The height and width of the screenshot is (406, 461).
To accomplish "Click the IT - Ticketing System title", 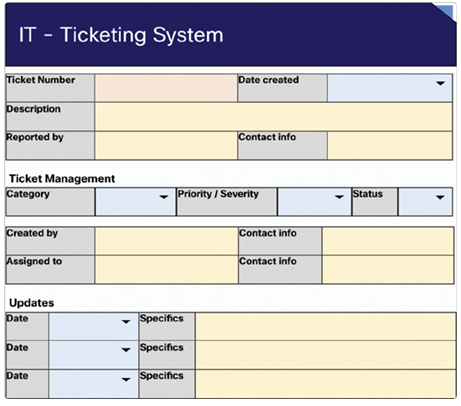I will pos(121,35).
